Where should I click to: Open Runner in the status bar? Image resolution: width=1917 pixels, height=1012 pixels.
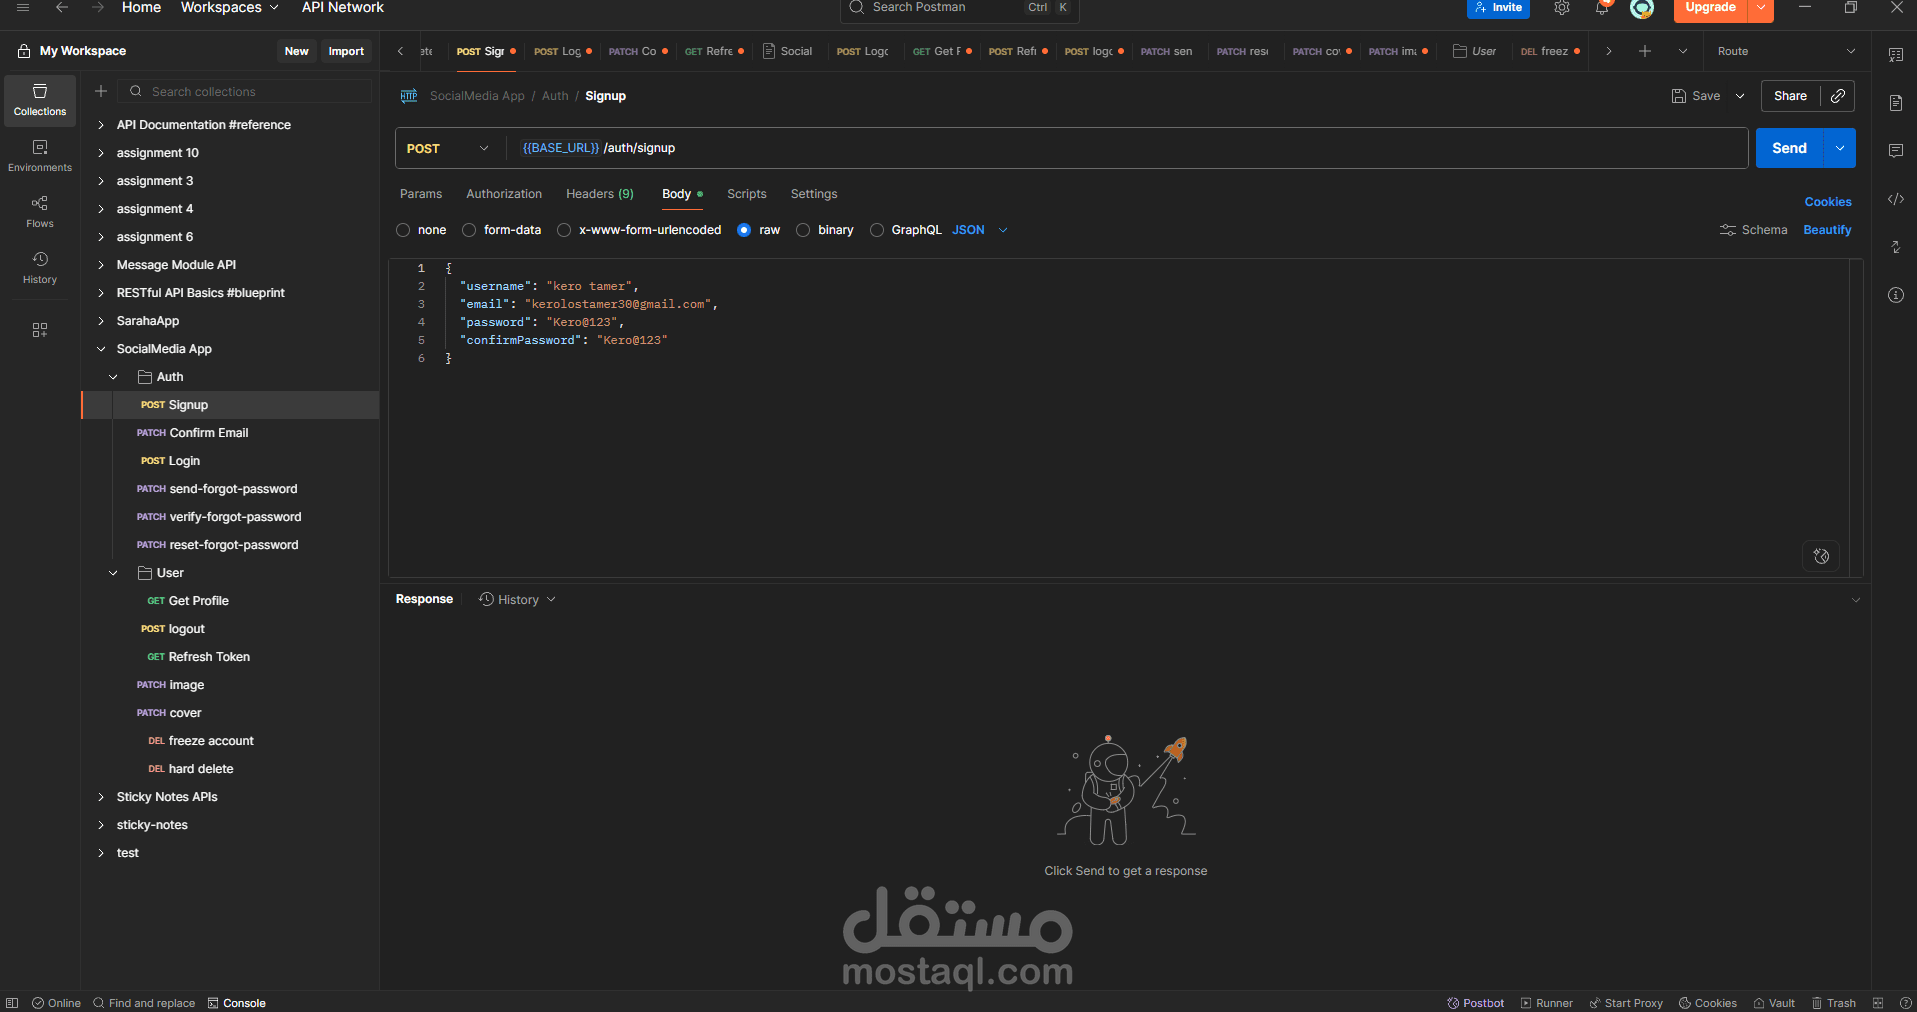pyautogui.click(x=1547, y=1003)
